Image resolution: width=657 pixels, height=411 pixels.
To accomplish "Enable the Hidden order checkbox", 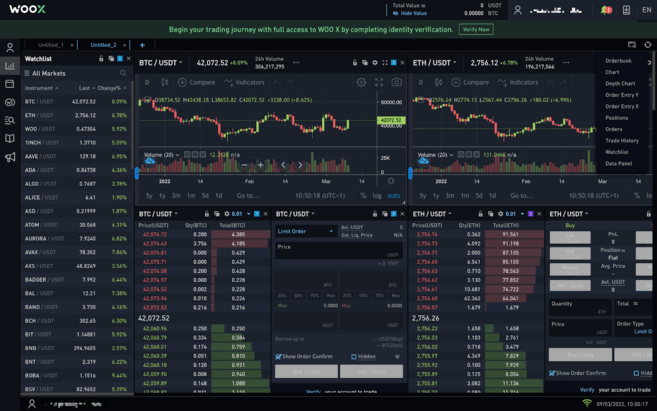I will click(x=354, y=356).
